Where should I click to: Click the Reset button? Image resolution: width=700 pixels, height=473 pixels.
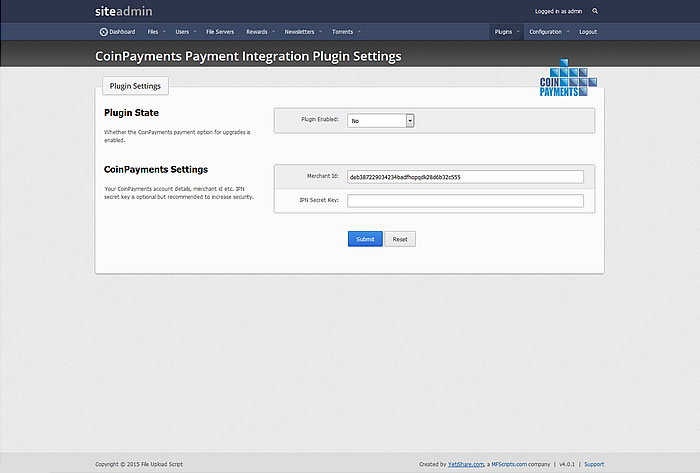[400, 239]
